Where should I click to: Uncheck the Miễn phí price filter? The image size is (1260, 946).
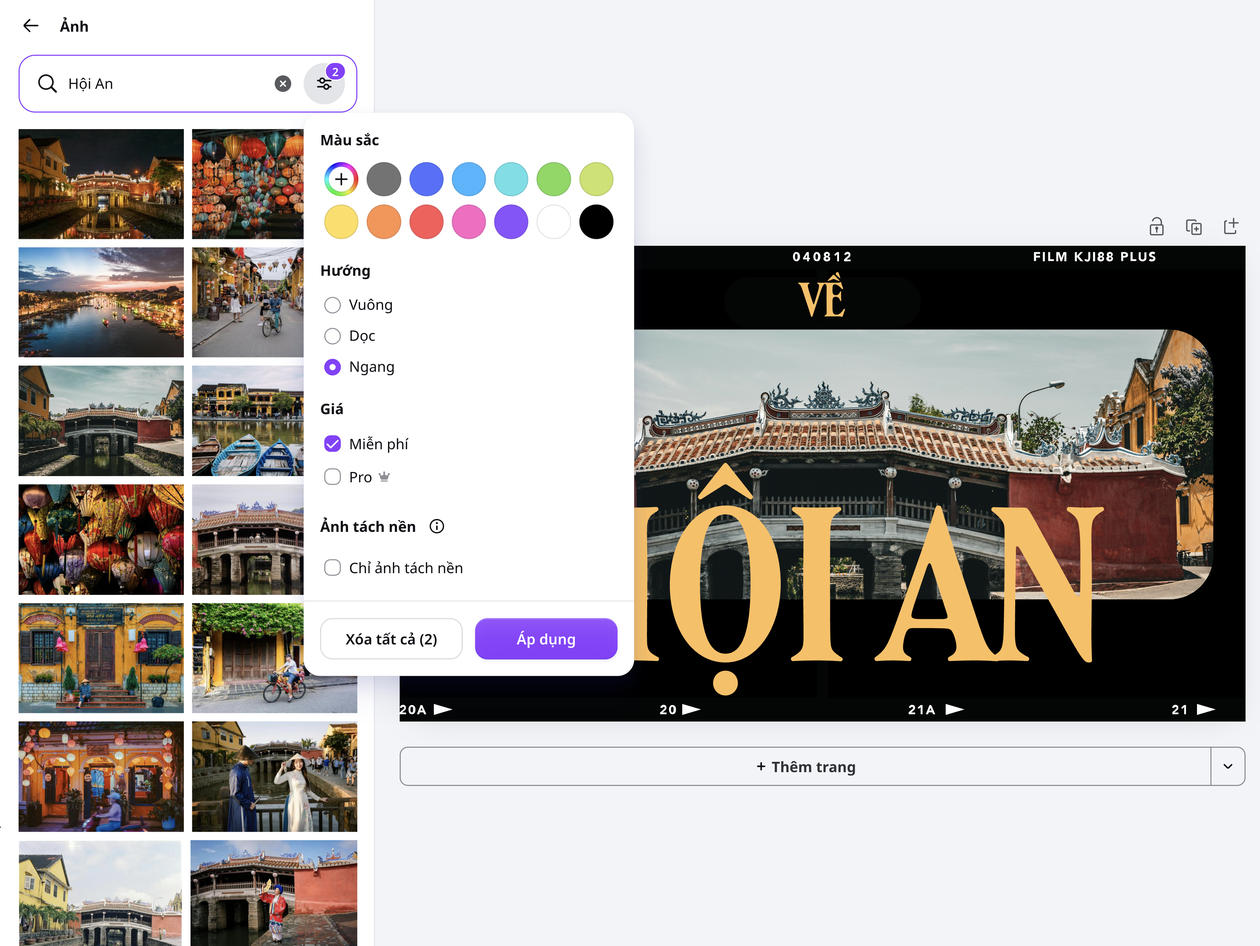333,444
